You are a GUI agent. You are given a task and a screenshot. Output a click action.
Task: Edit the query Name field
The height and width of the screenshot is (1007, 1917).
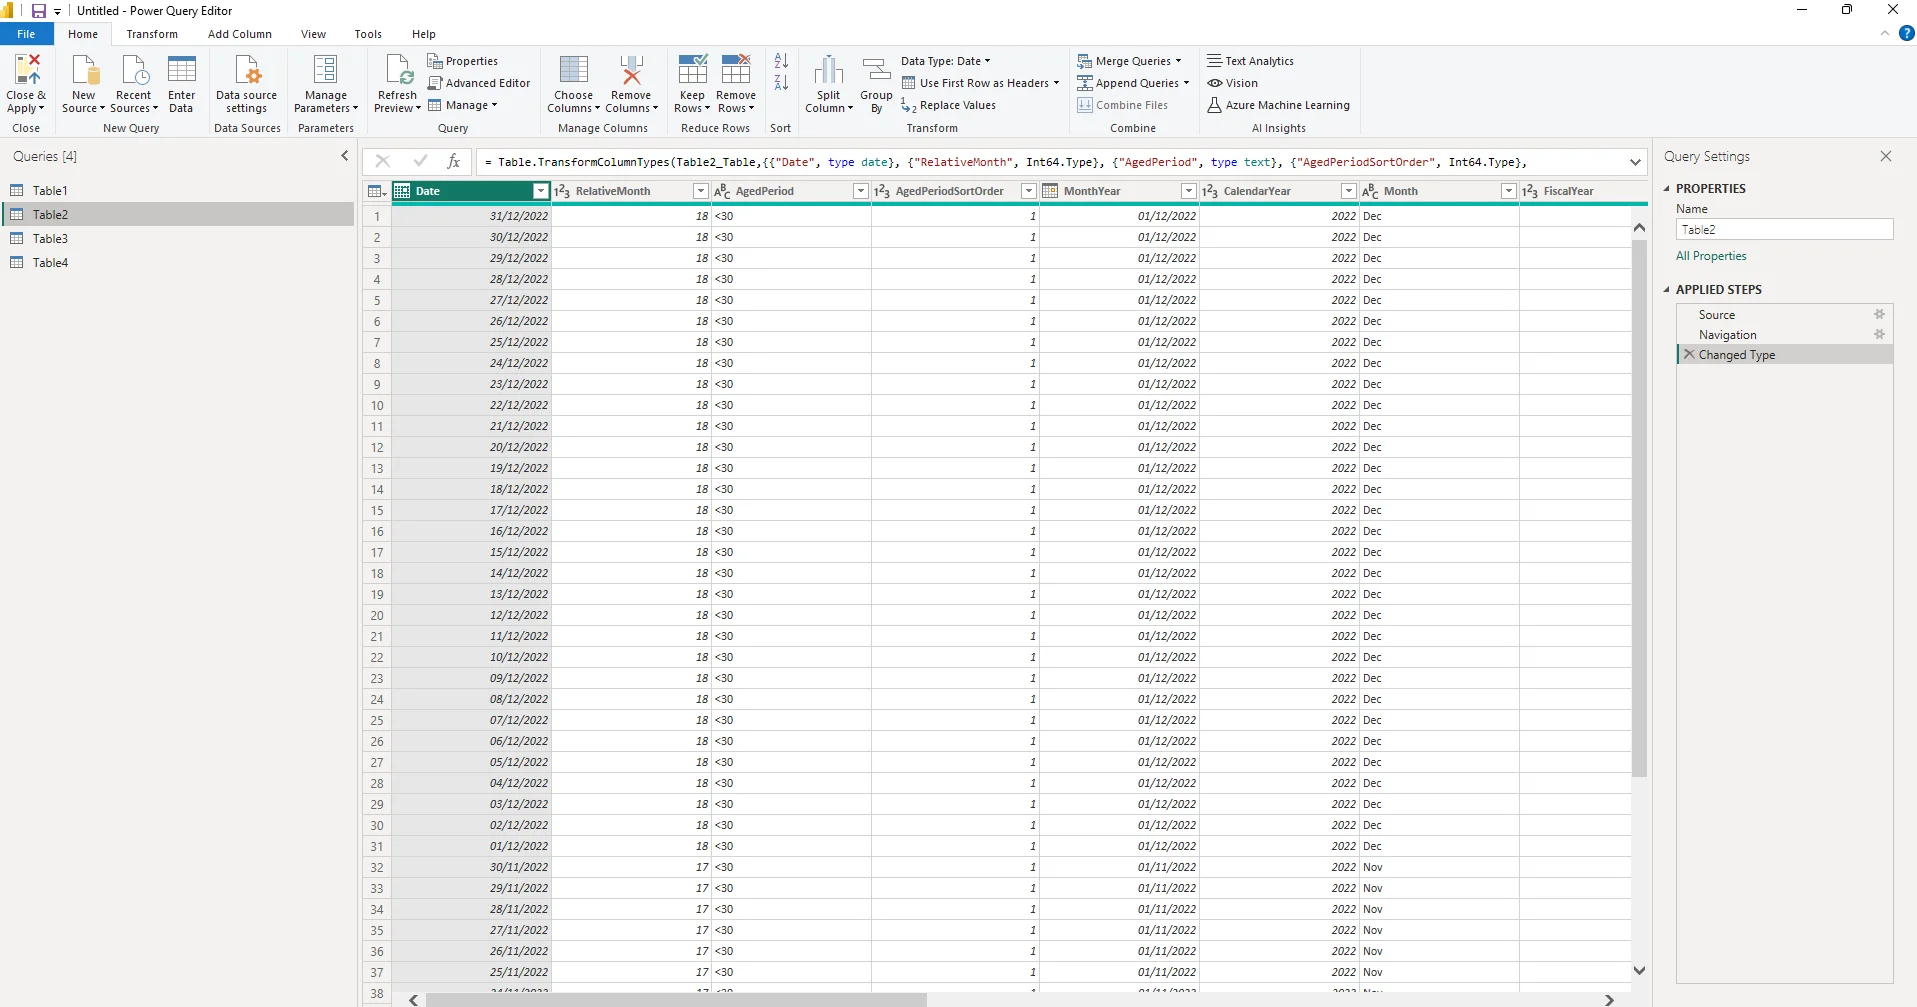coord(1784,229)
